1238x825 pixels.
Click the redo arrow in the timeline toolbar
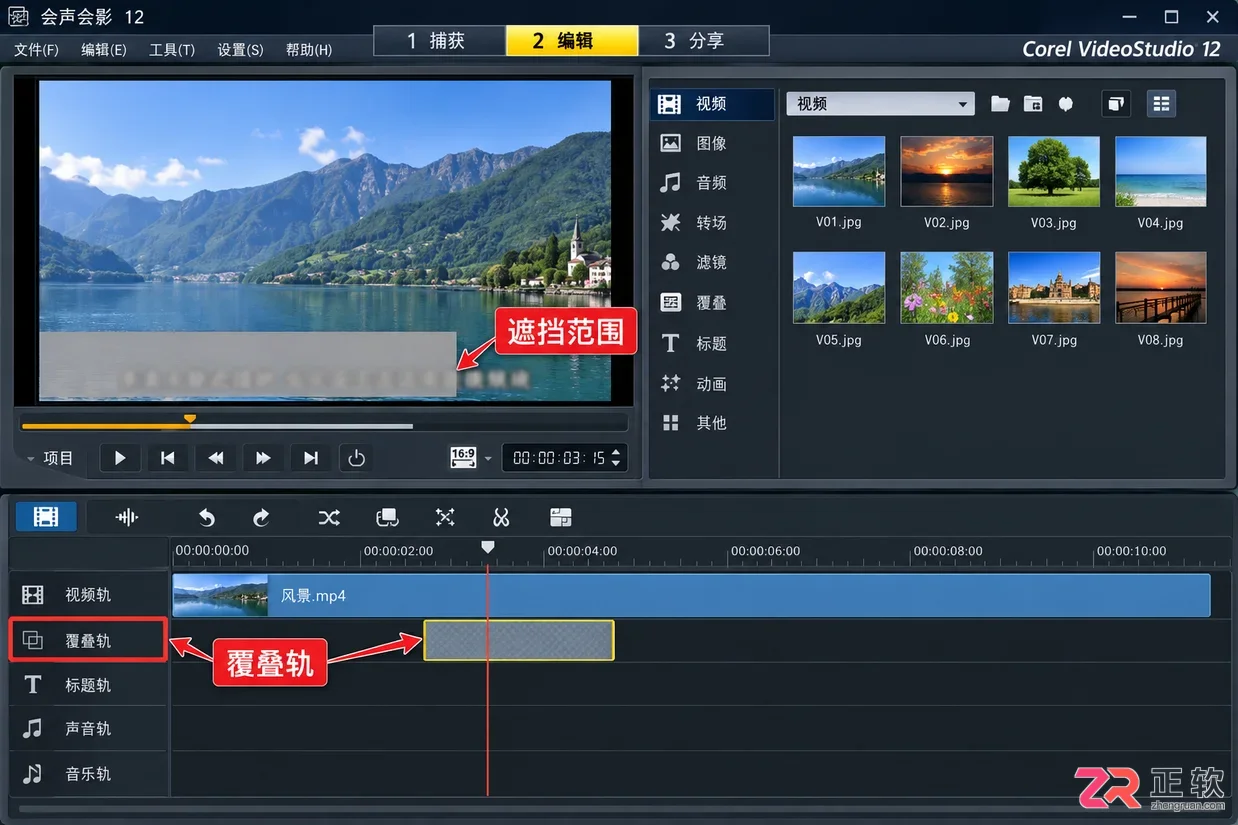(x=261, y=517)
